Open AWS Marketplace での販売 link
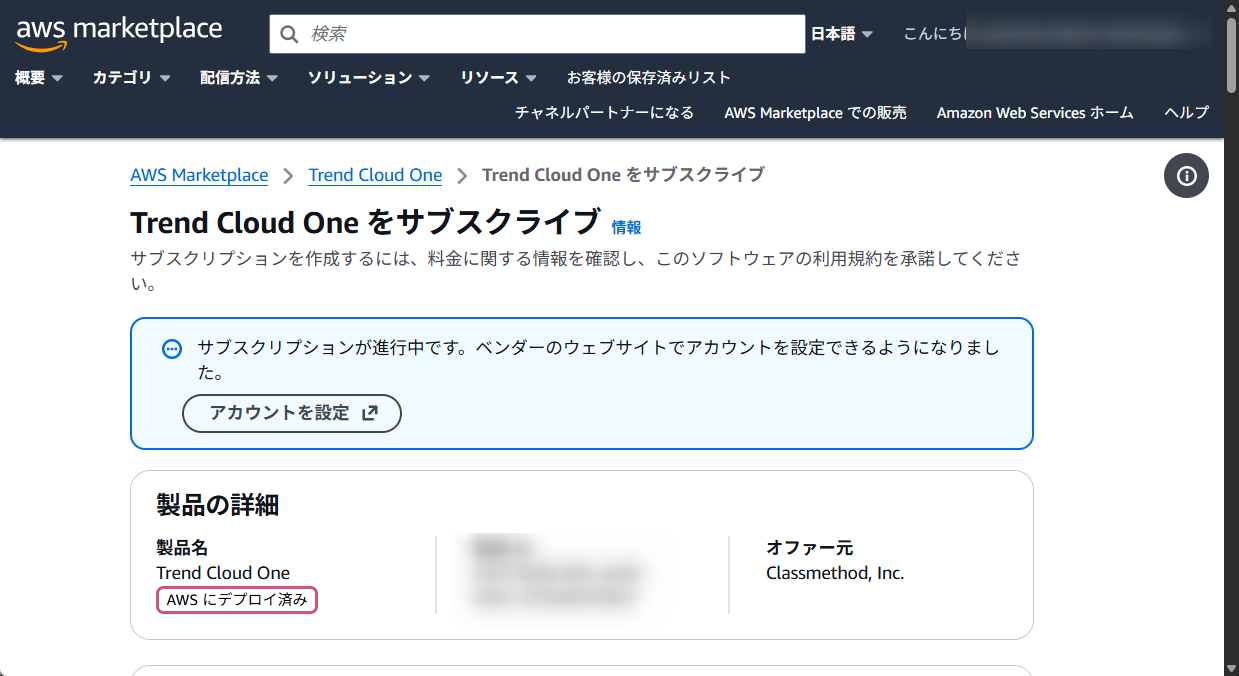 click(x=815, y=113)
